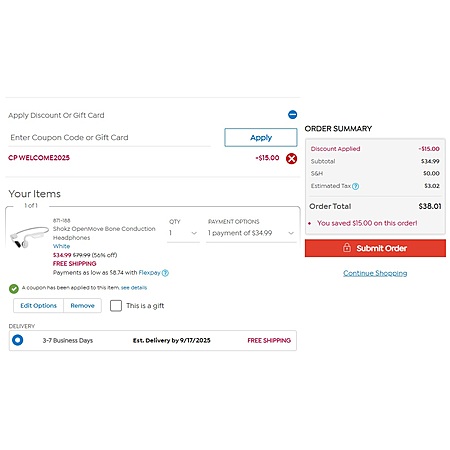Click the Shokz headphones product thumbnail

tap(28, 237)
